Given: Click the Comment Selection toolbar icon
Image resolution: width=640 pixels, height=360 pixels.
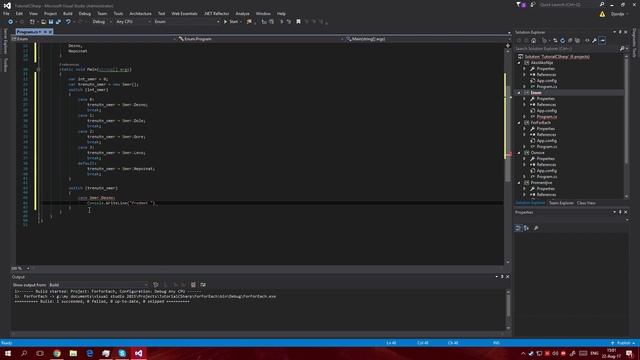Looking at the screenshot, I should click(281, 22).
